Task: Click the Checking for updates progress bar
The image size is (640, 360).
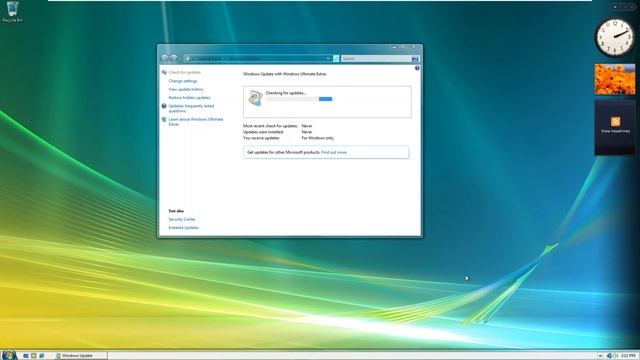Action: click(299, 99)
